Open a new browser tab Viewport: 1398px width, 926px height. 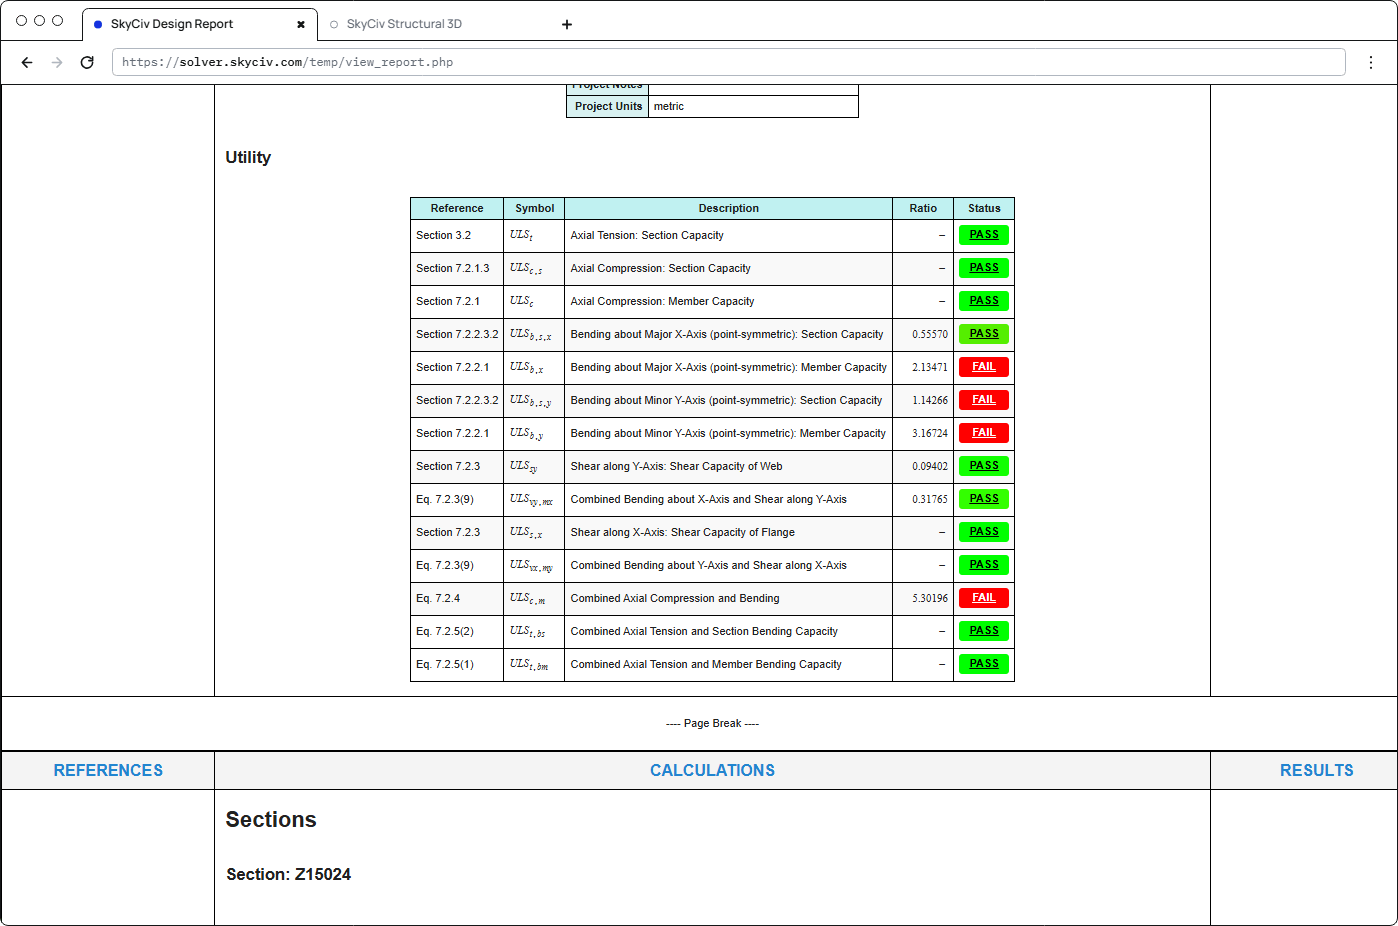[x=567, y=24]
